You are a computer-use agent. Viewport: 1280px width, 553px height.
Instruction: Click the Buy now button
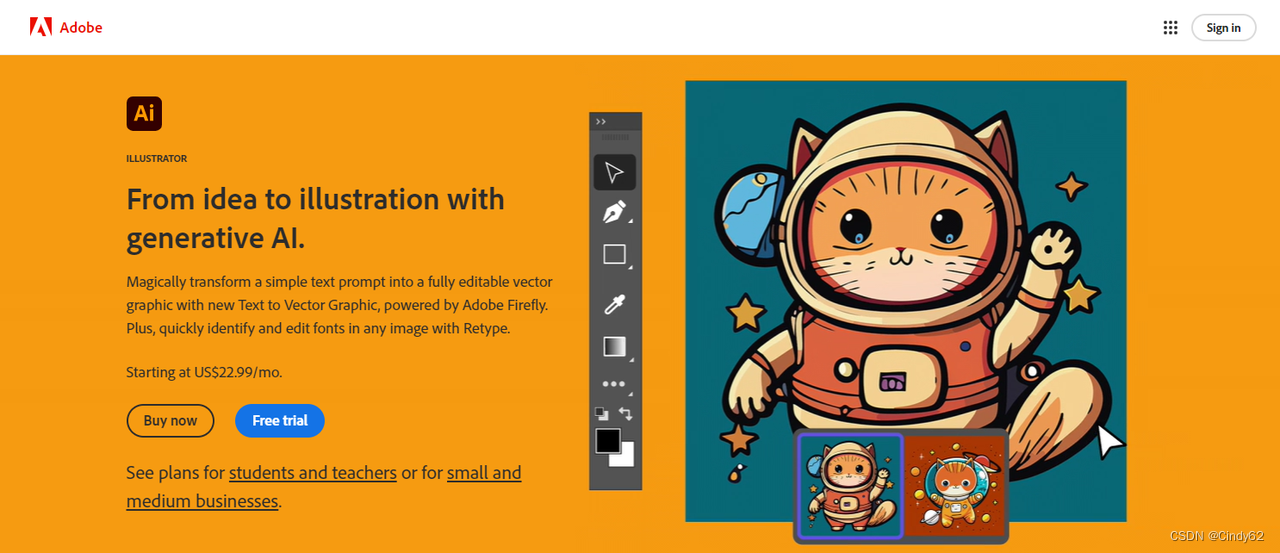click(x=170, y=421)
